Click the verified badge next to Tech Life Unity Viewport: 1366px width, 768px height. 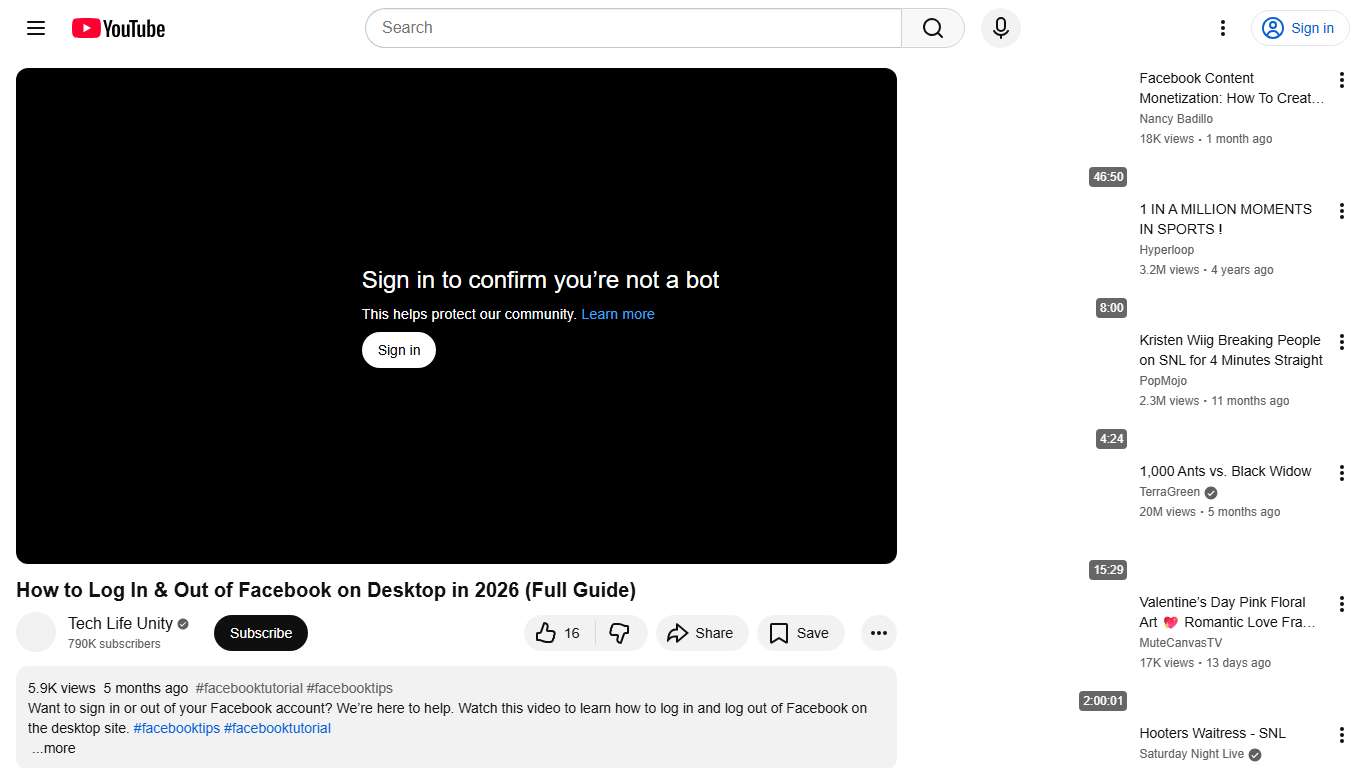[x=182, y=623]
